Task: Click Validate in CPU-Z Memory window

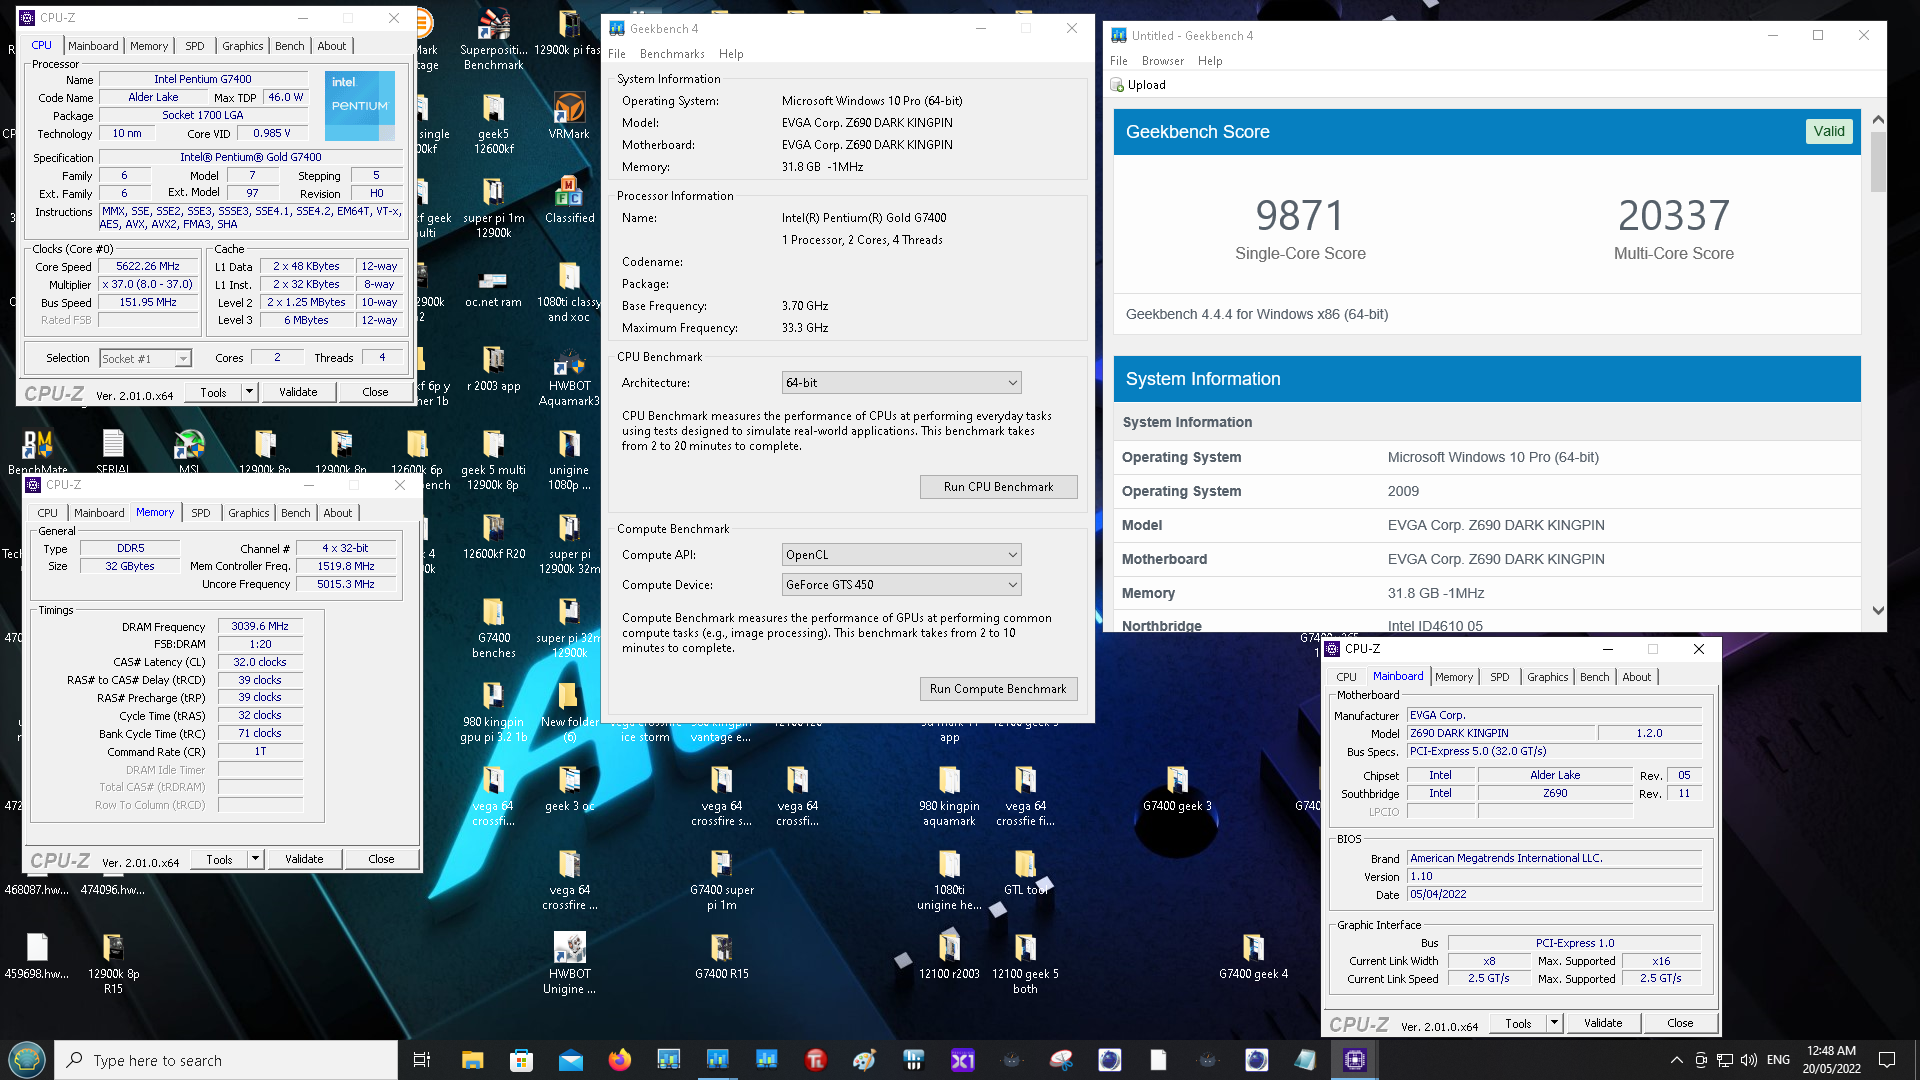Action: (x=304, y=859)
